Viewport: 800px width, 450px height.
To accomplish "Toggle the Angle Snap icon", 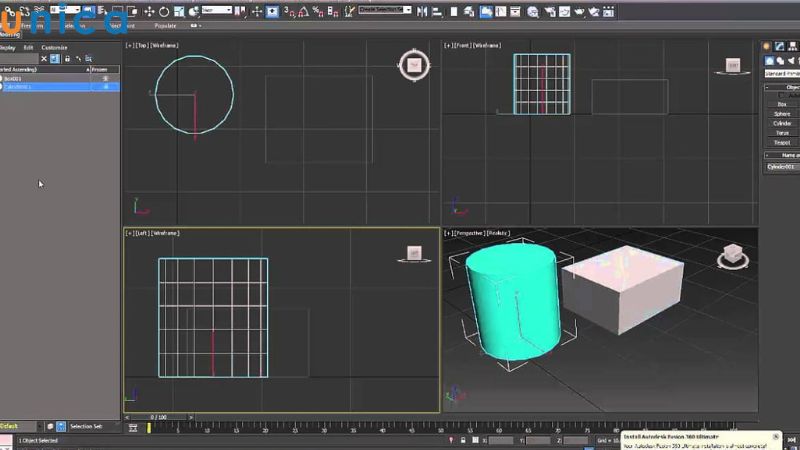I will click(303, 11).
